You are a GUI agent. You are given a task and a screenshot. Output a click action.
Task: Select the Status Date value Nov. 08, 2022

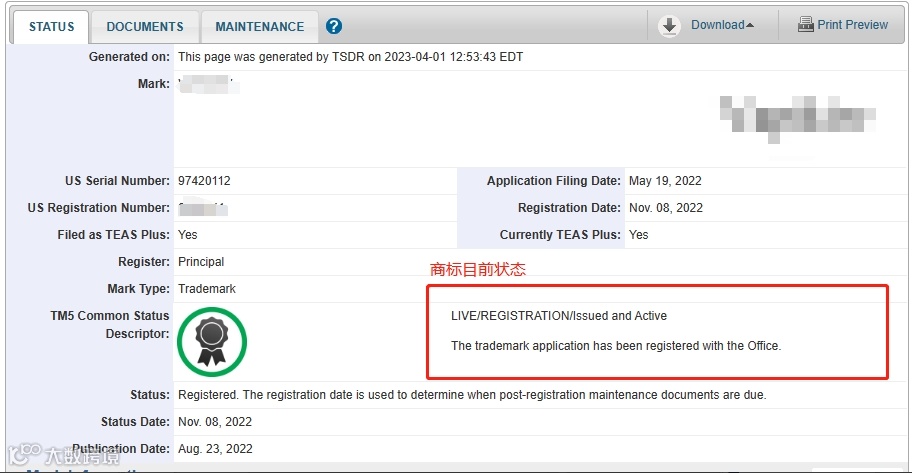coord(215,422)
